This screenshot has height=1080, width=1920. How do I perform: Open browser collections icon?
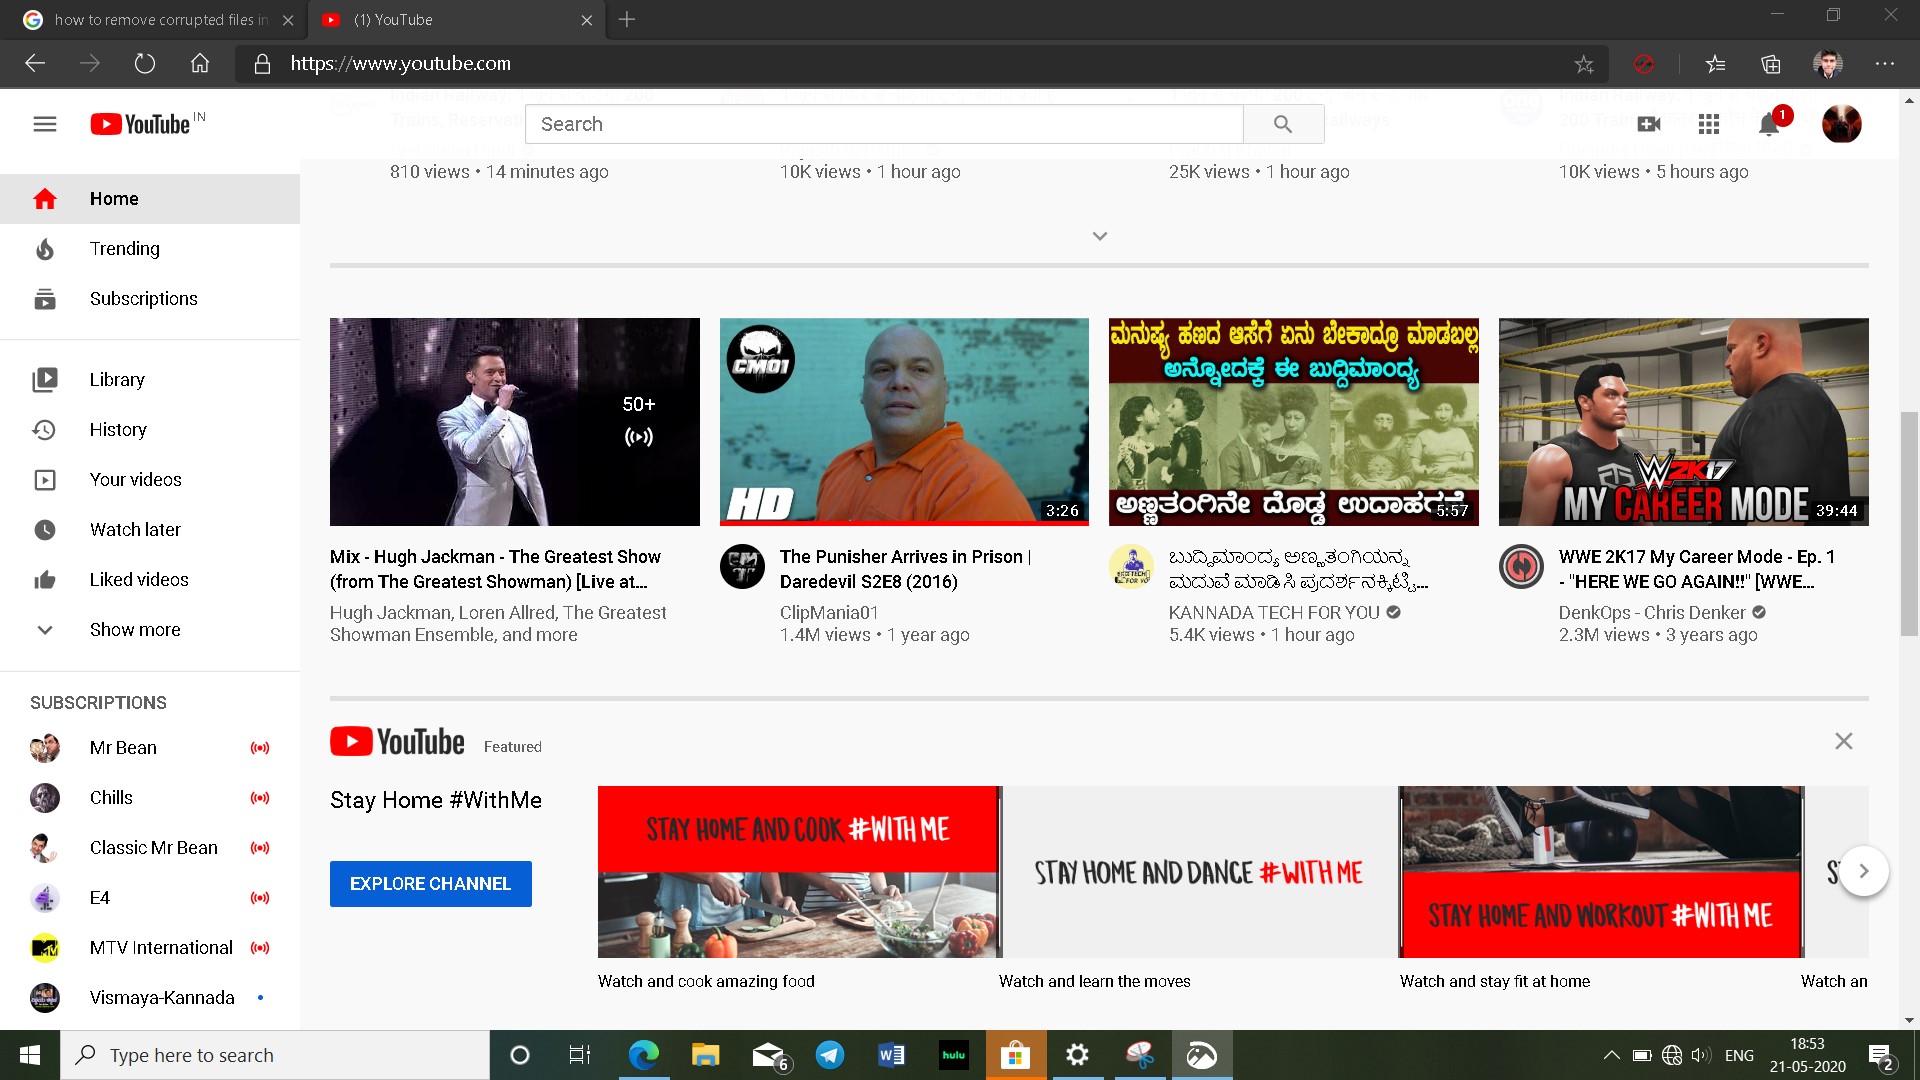1771,64
